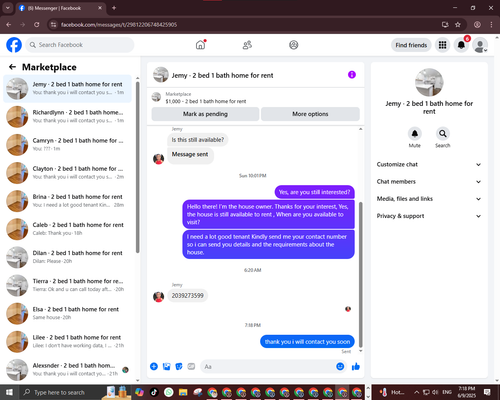
Task: Expand Media, files and links section
Action: [x=429, y=199]
